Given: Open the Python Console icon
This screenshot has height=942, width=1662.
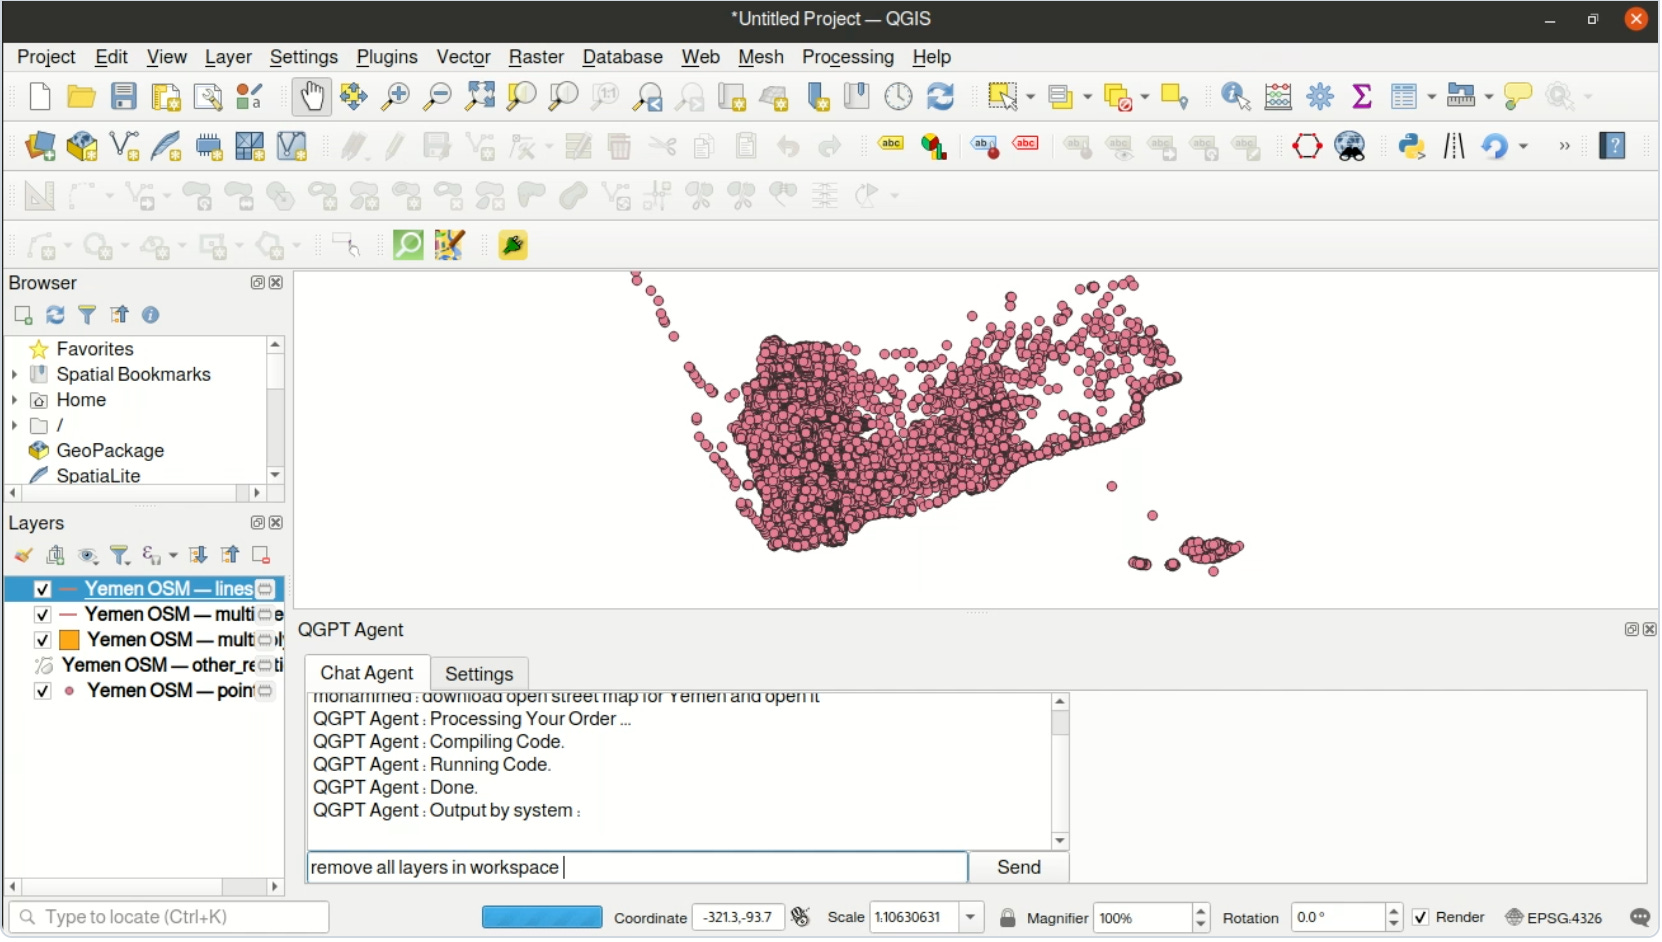Looking at the screenshot, I should (x=1411, y=147).
